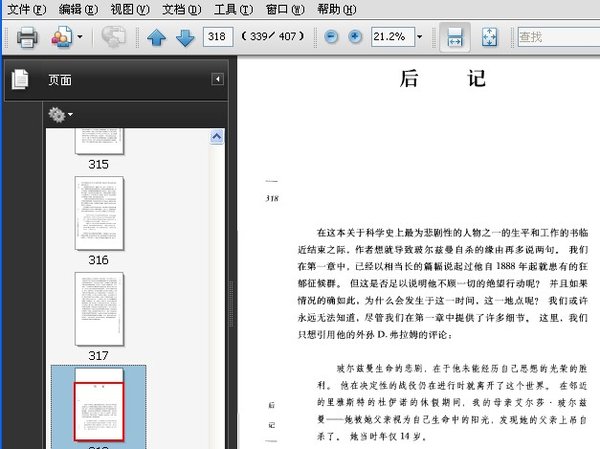Open the zoom percentage dropdown

point(419,38)
